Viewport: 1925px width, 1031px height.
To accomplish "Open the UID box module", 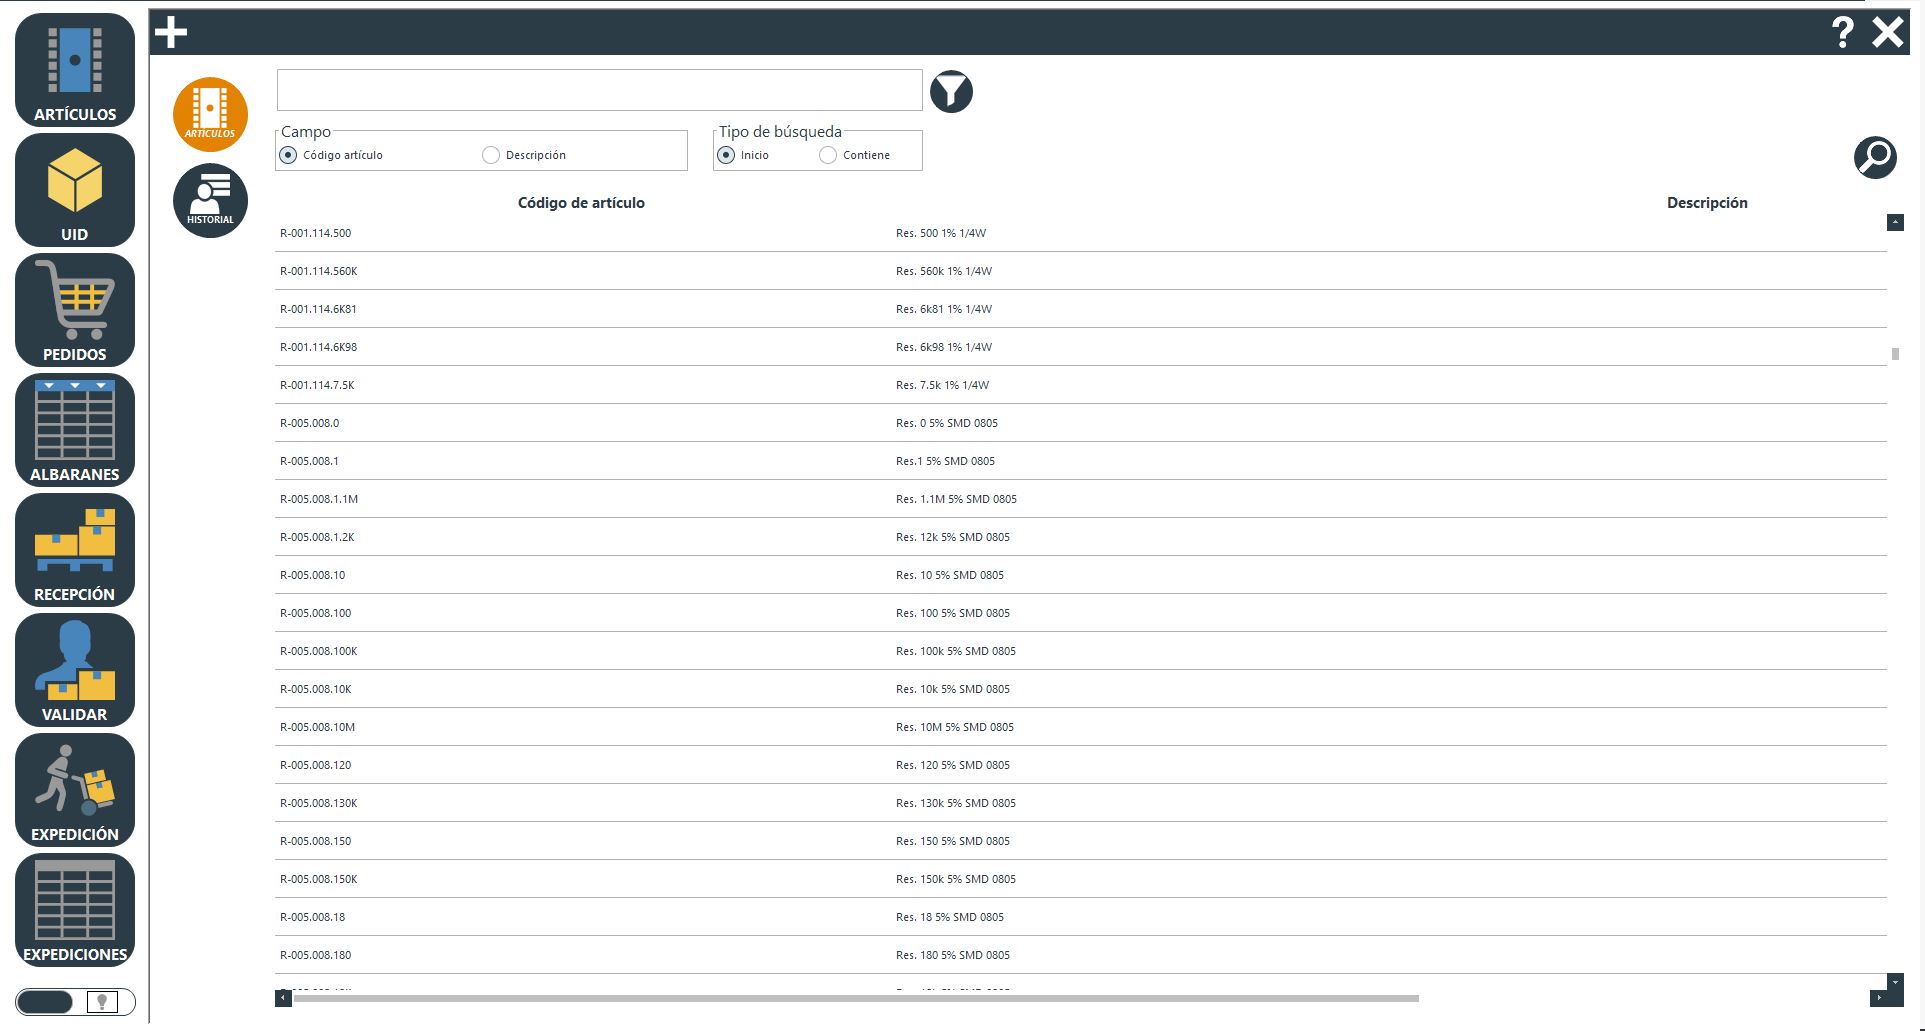I will 75,190.
